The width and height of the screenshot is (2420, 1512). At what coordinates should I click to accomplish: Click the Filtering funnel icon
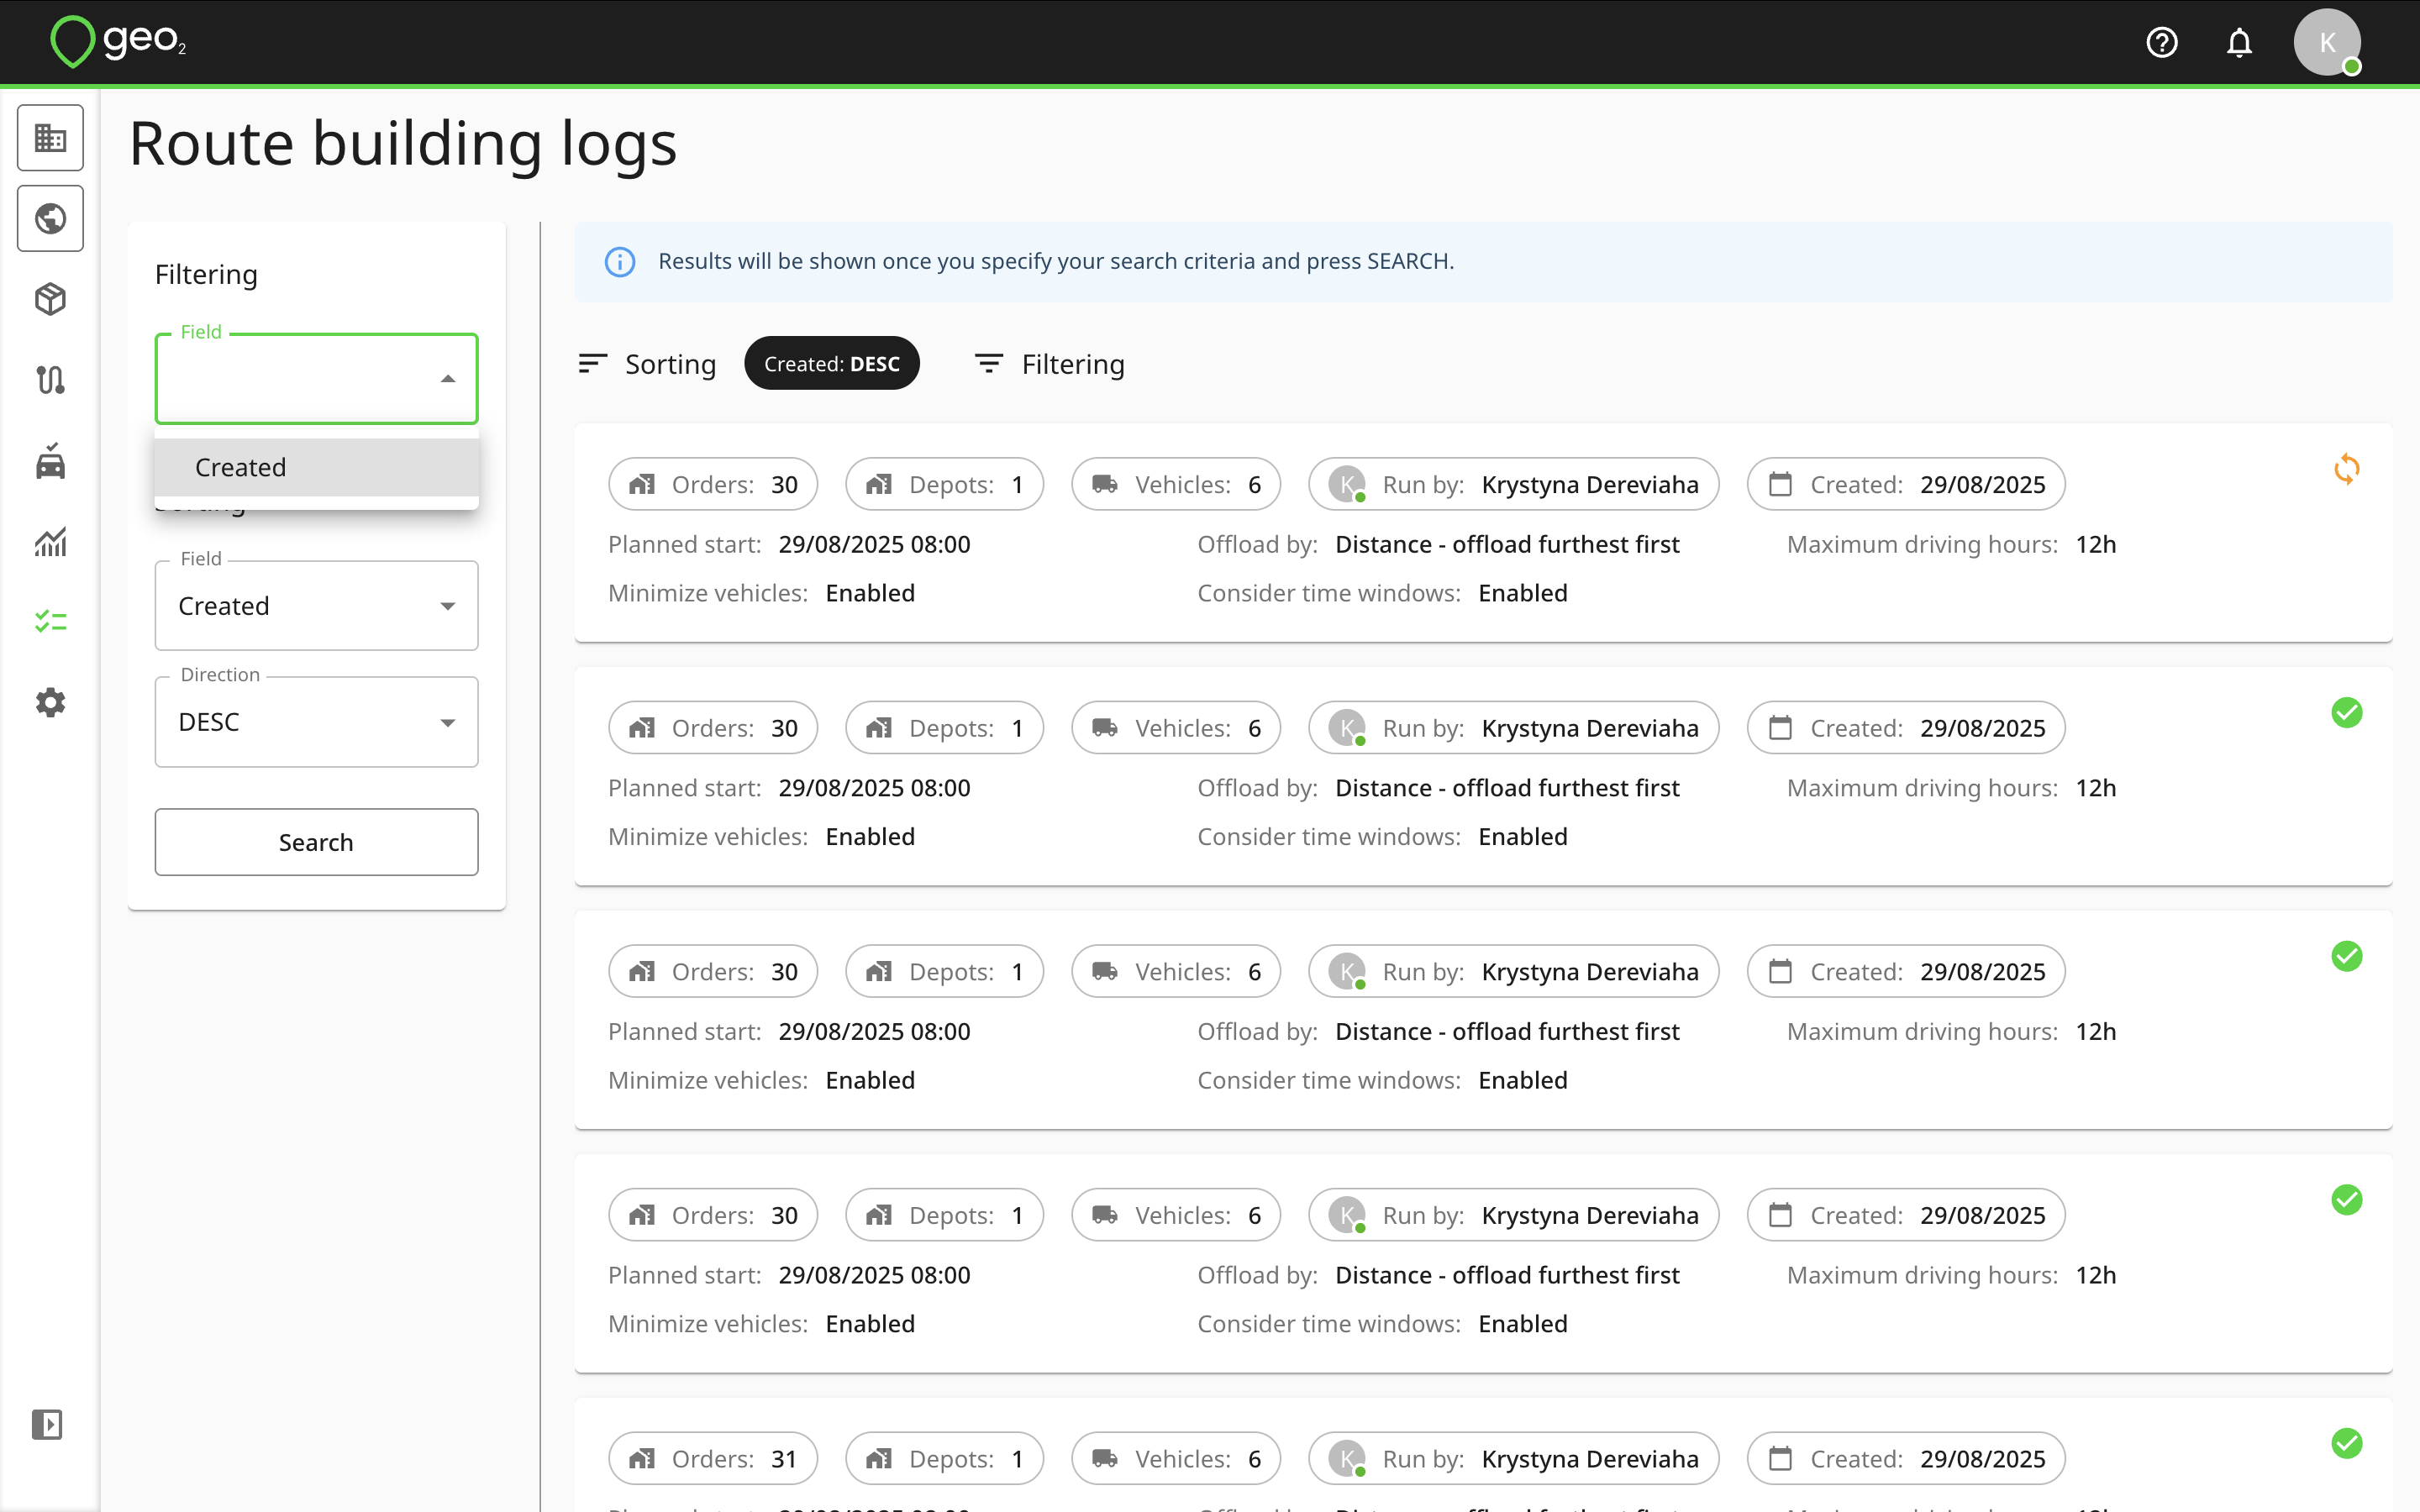click(x=989, y=363)
